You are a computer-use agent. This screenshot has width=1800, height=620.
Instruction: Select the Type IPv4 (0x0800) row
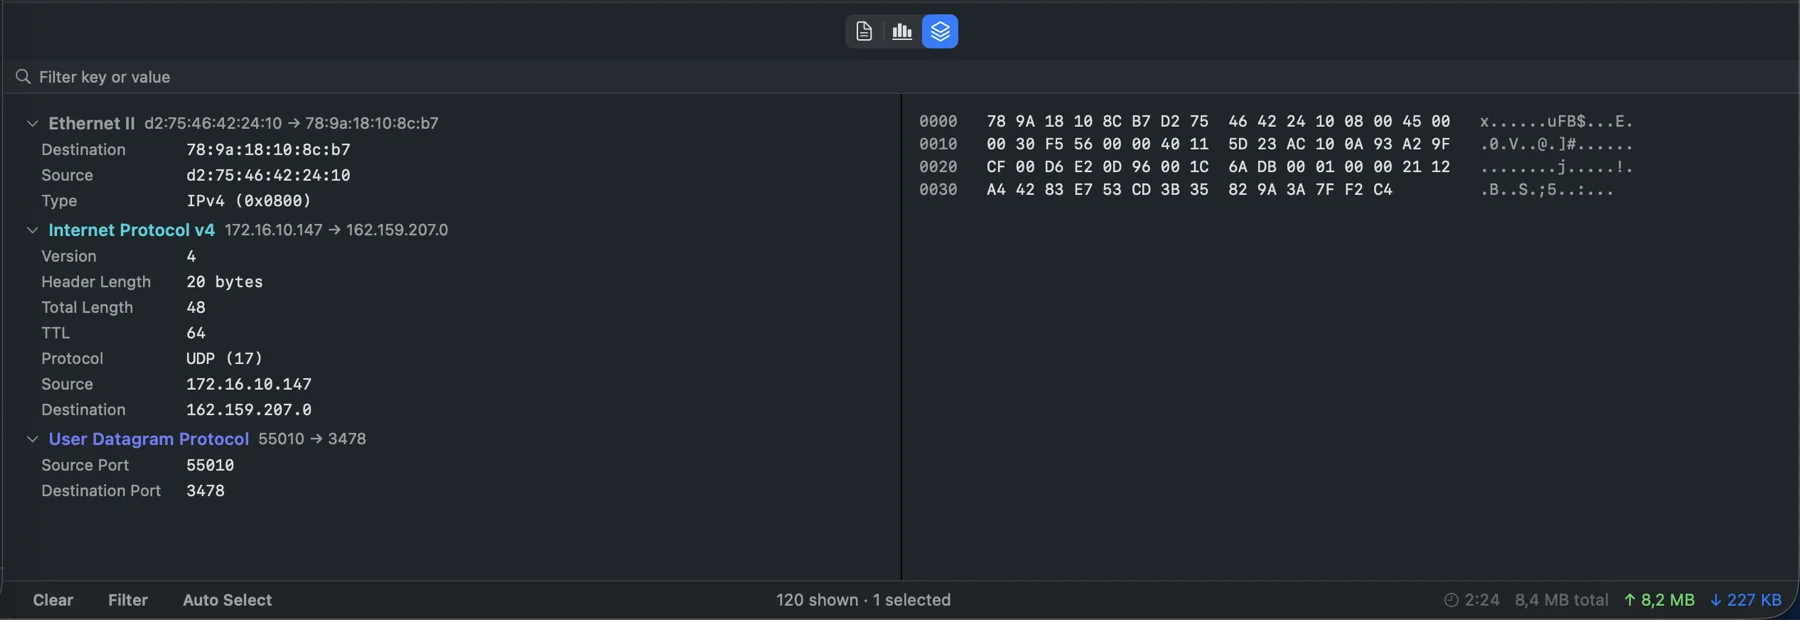[x=451, y=201]
